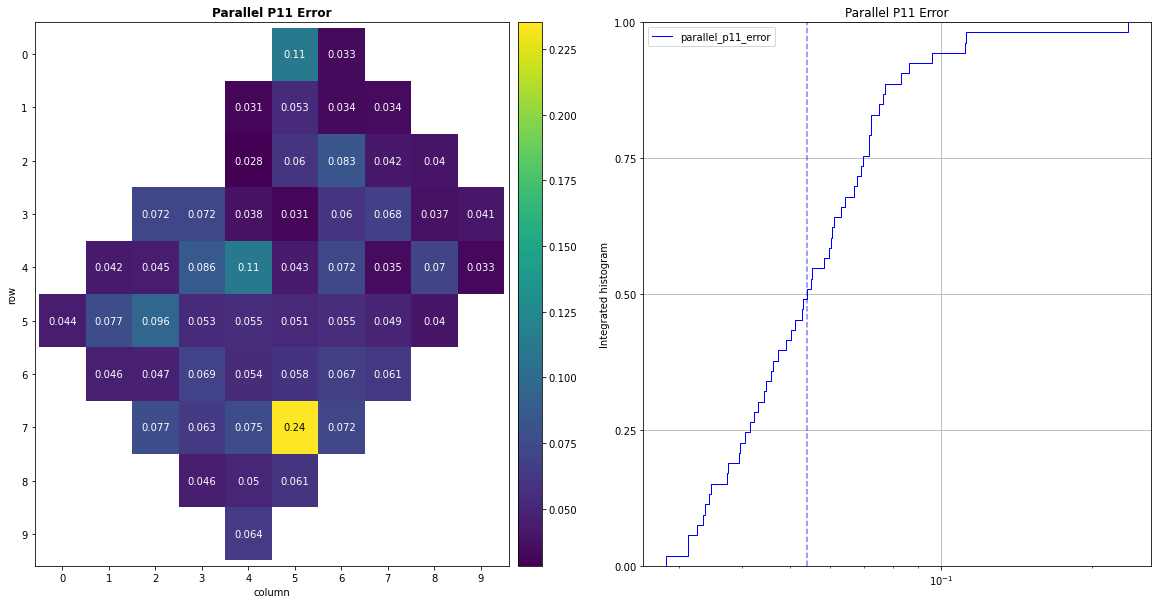Select the 0.11 cell in row 0

294,54
